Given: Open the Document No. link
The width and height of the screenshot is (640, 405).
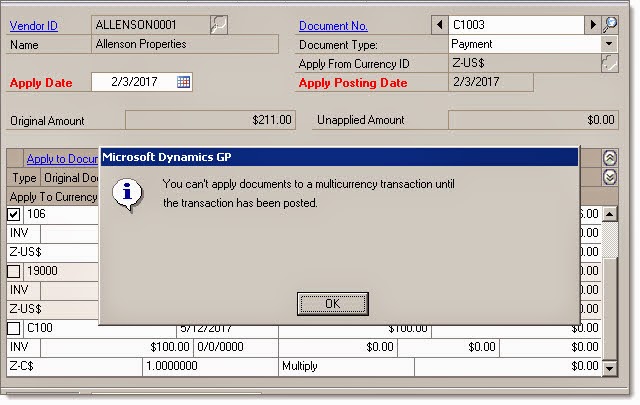Looking at the screenshot, I should (x=333, y=26).
